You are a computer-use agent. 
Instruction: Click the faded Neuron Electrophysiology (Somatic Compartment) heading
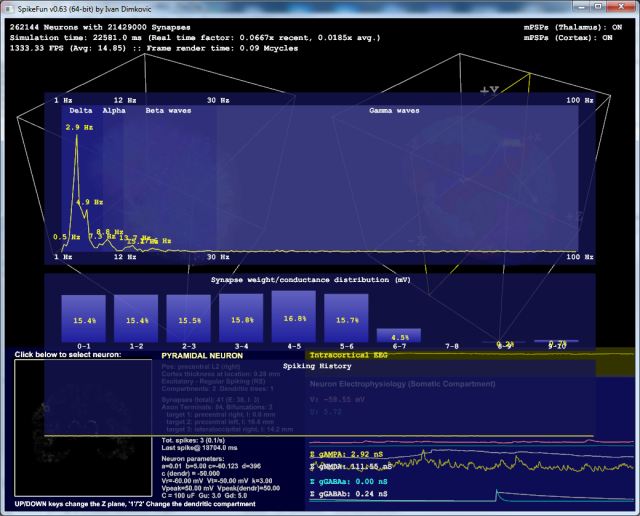(x=402, y=384)
